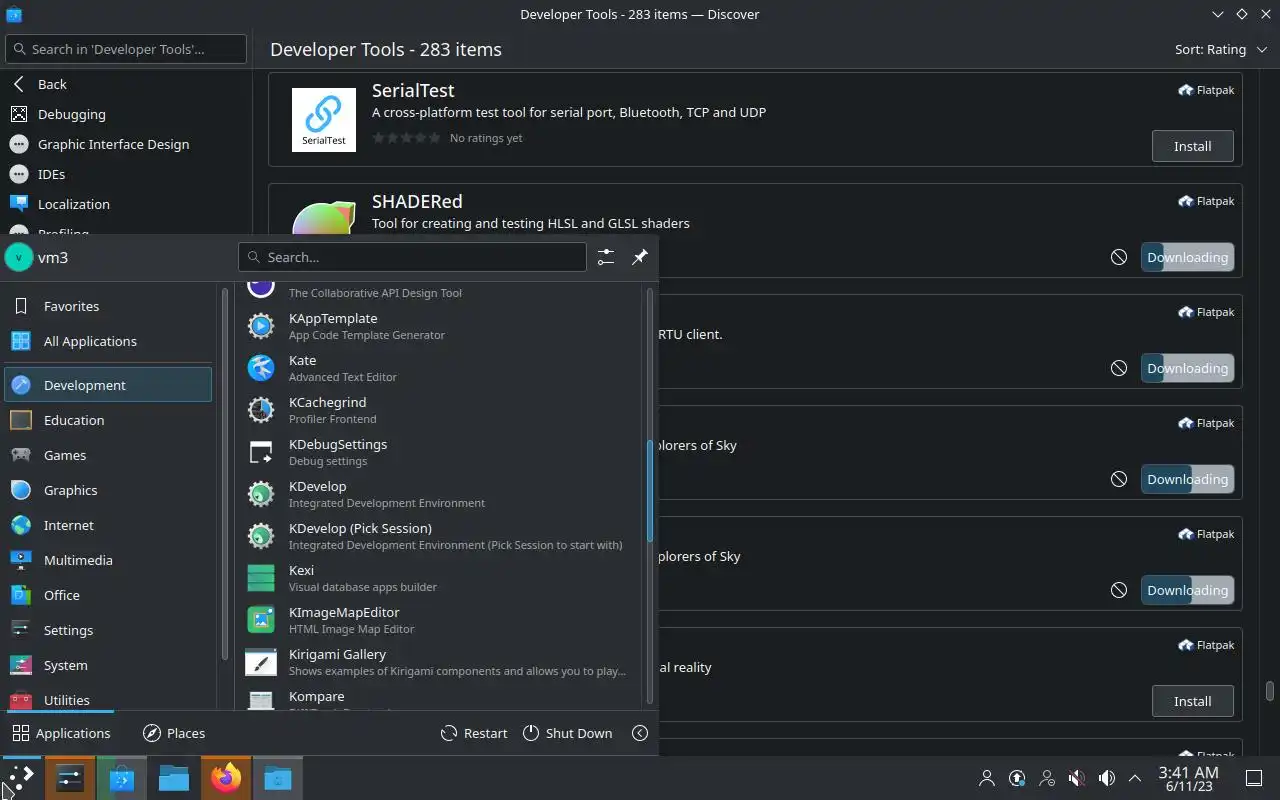Select the Localization category
The width and height of the screenshot is (1280, 800).
coord(126,204)
